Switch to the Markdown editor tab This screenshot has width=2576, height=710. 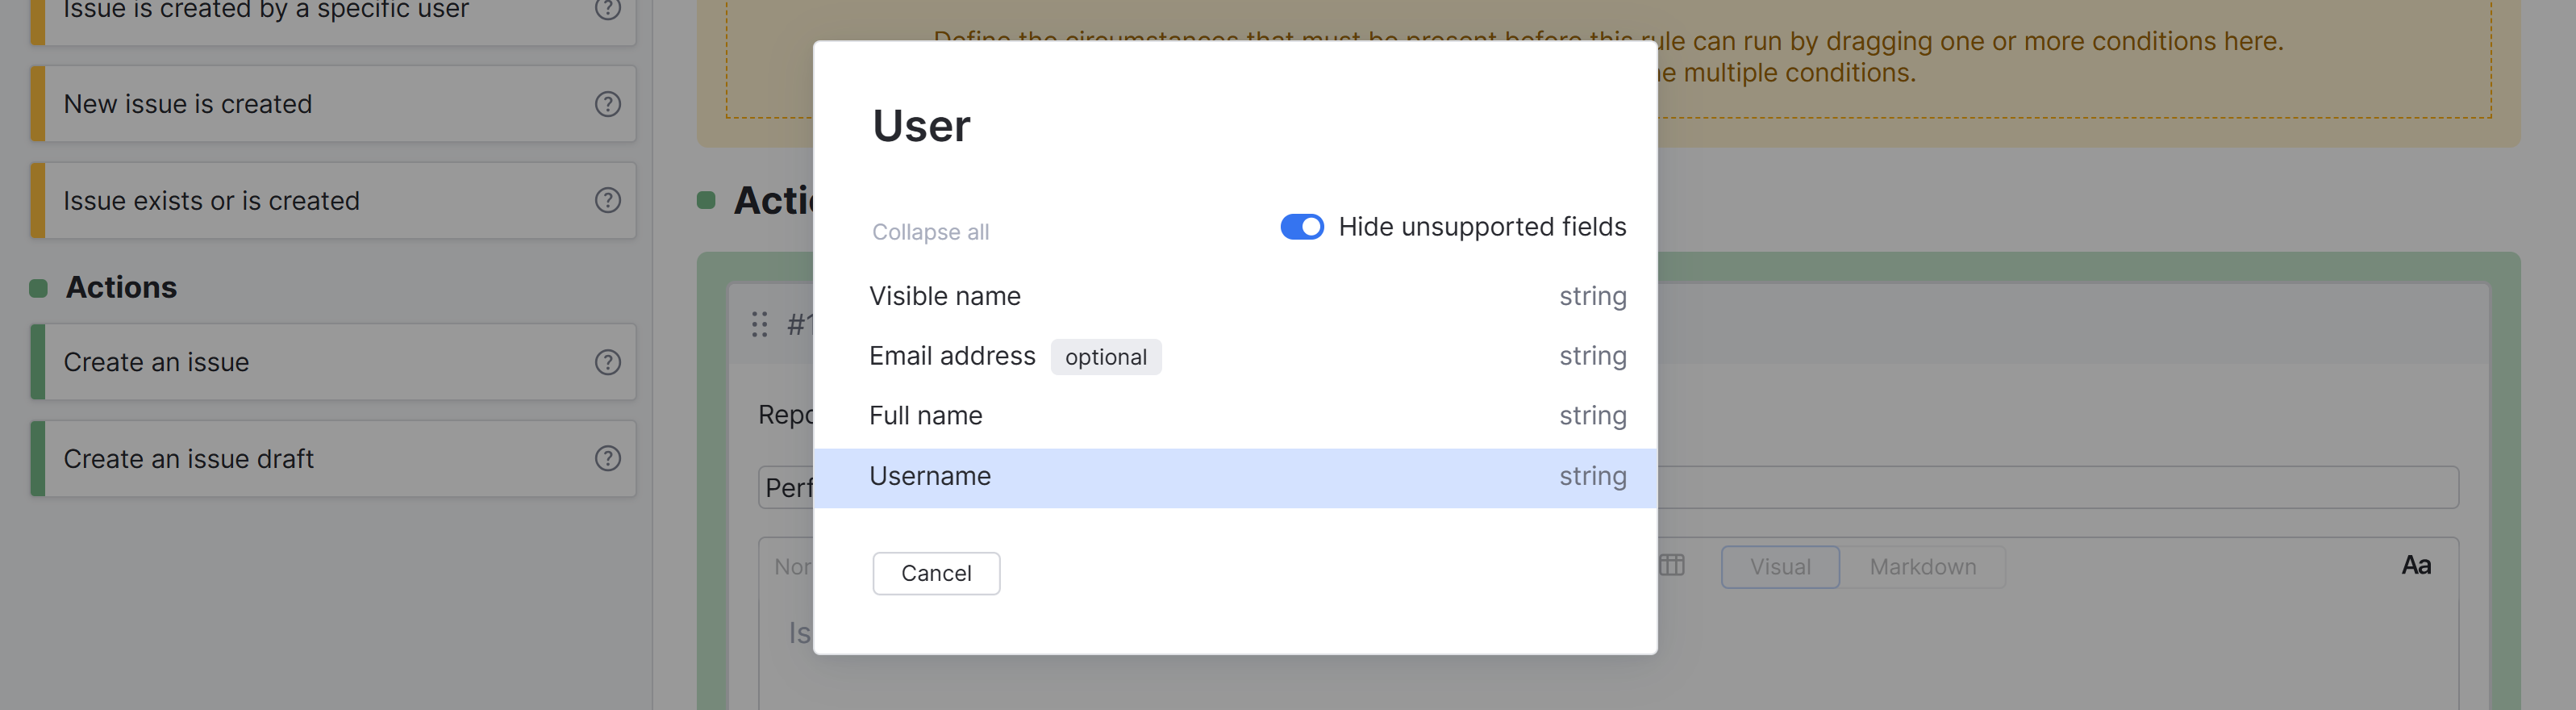tap(1922, 567)
